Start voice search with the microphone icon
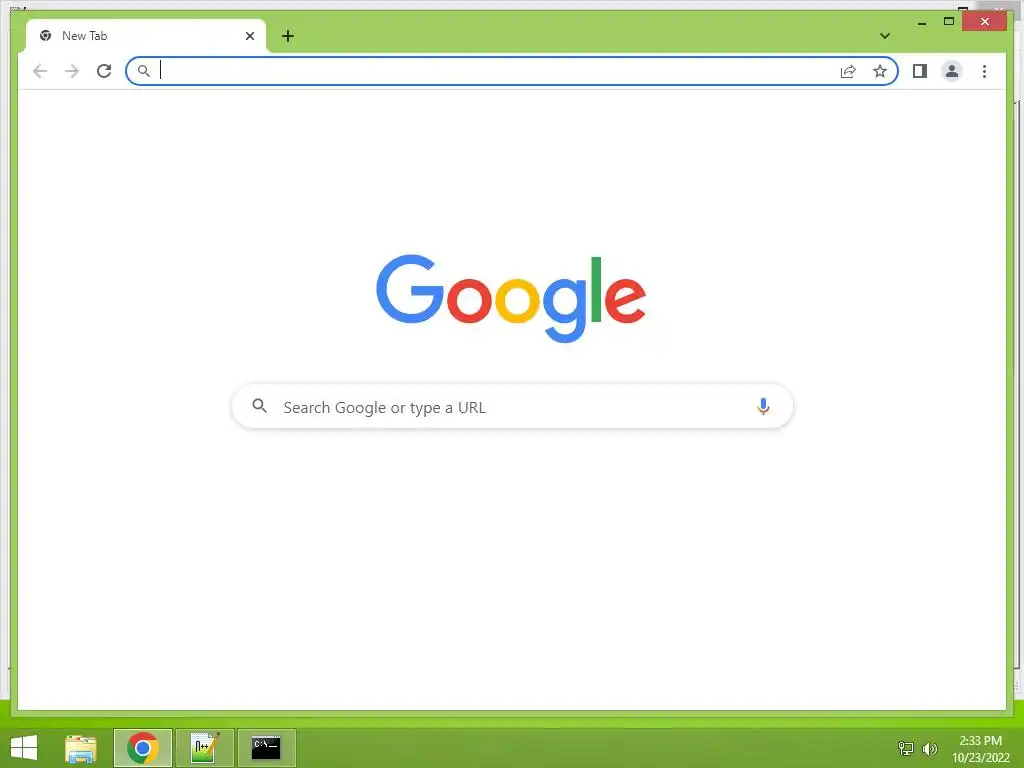 pos(763,407)
